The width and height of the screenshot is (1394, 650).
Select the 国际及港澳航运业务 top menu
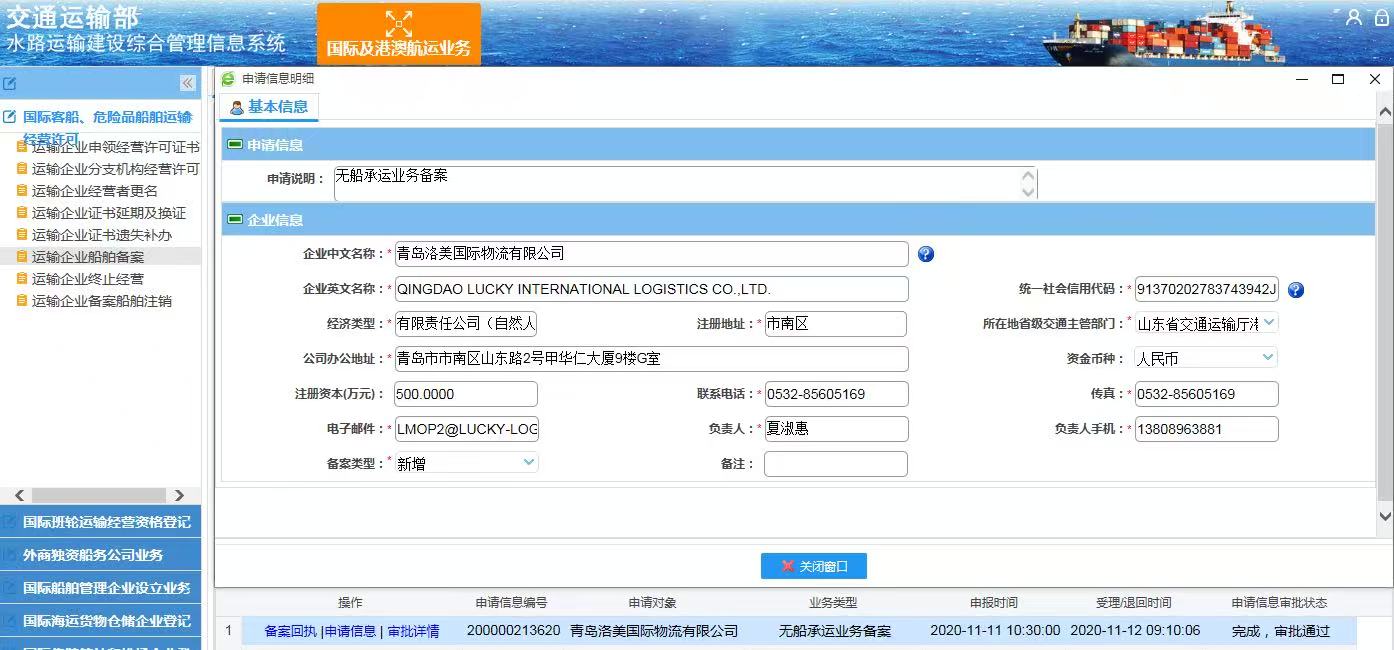(x=399, y=34)
